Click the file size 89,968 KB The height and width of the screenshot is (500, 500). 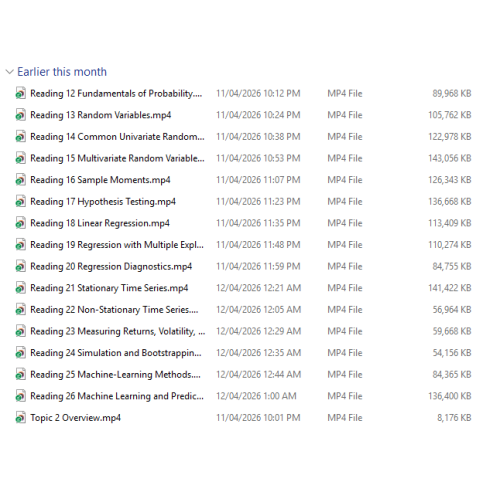click(x=452, y=93)
